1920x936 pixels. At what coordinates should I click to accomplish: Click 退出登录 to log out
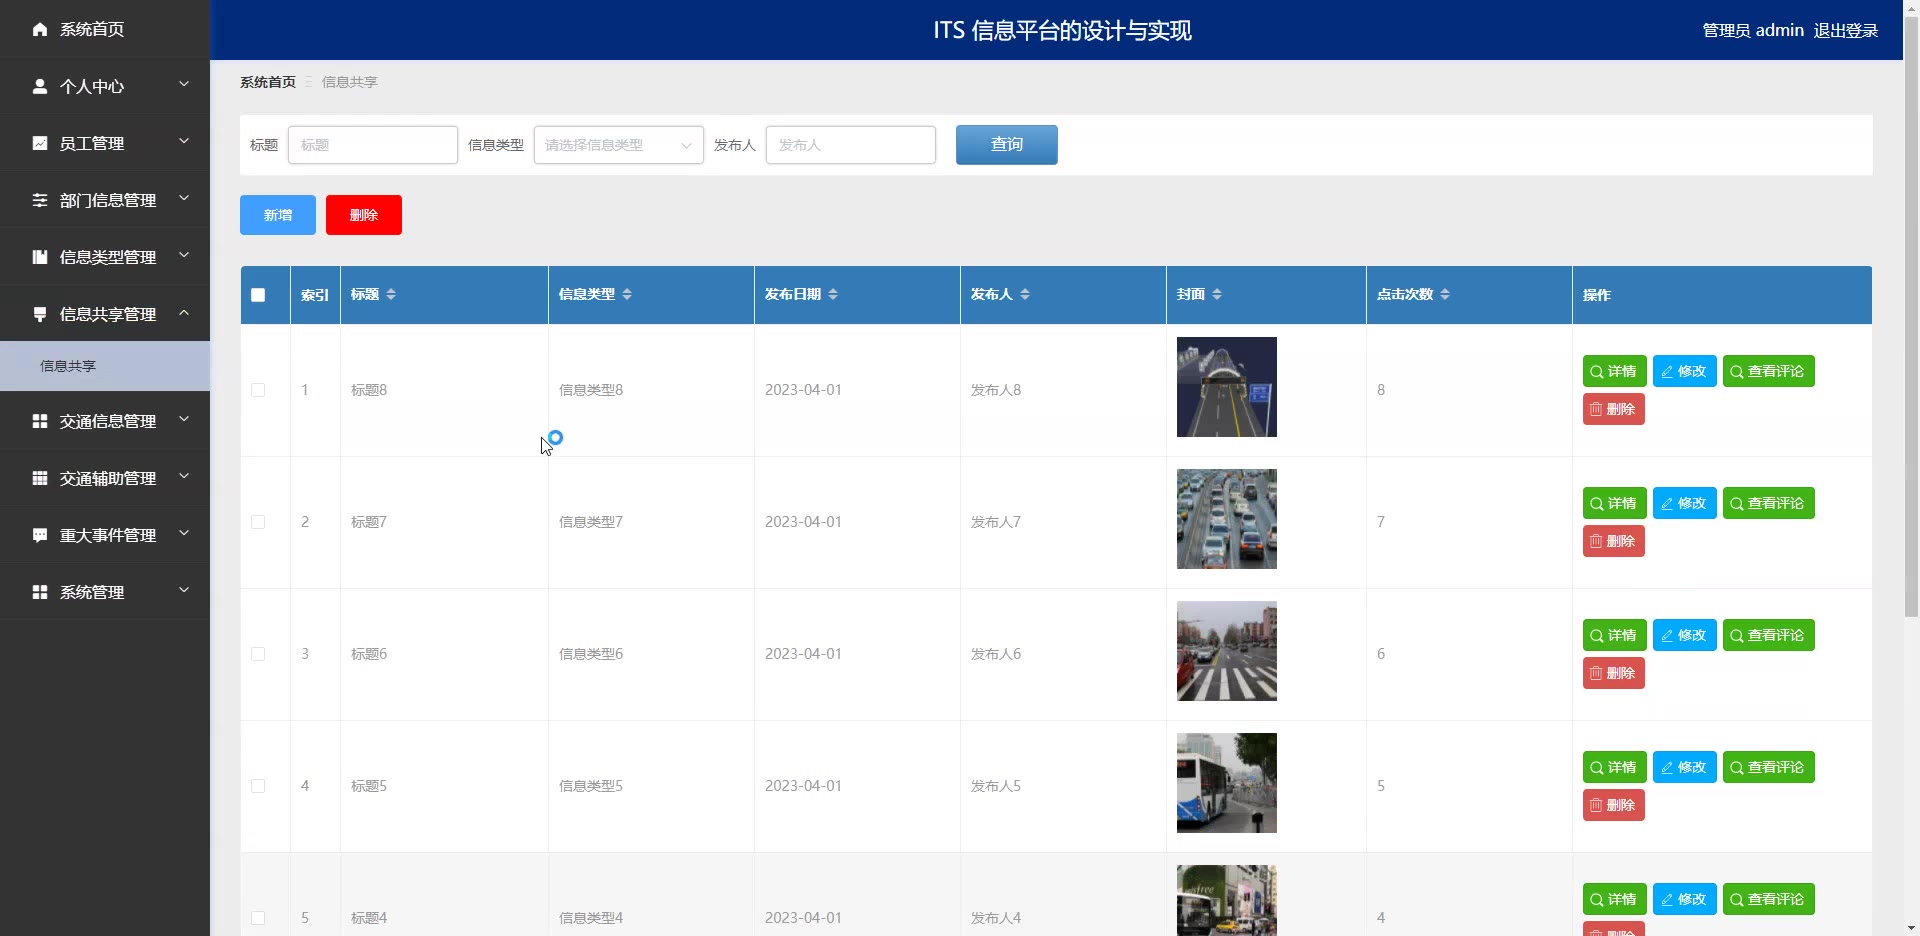click(x=1845, y=31)
